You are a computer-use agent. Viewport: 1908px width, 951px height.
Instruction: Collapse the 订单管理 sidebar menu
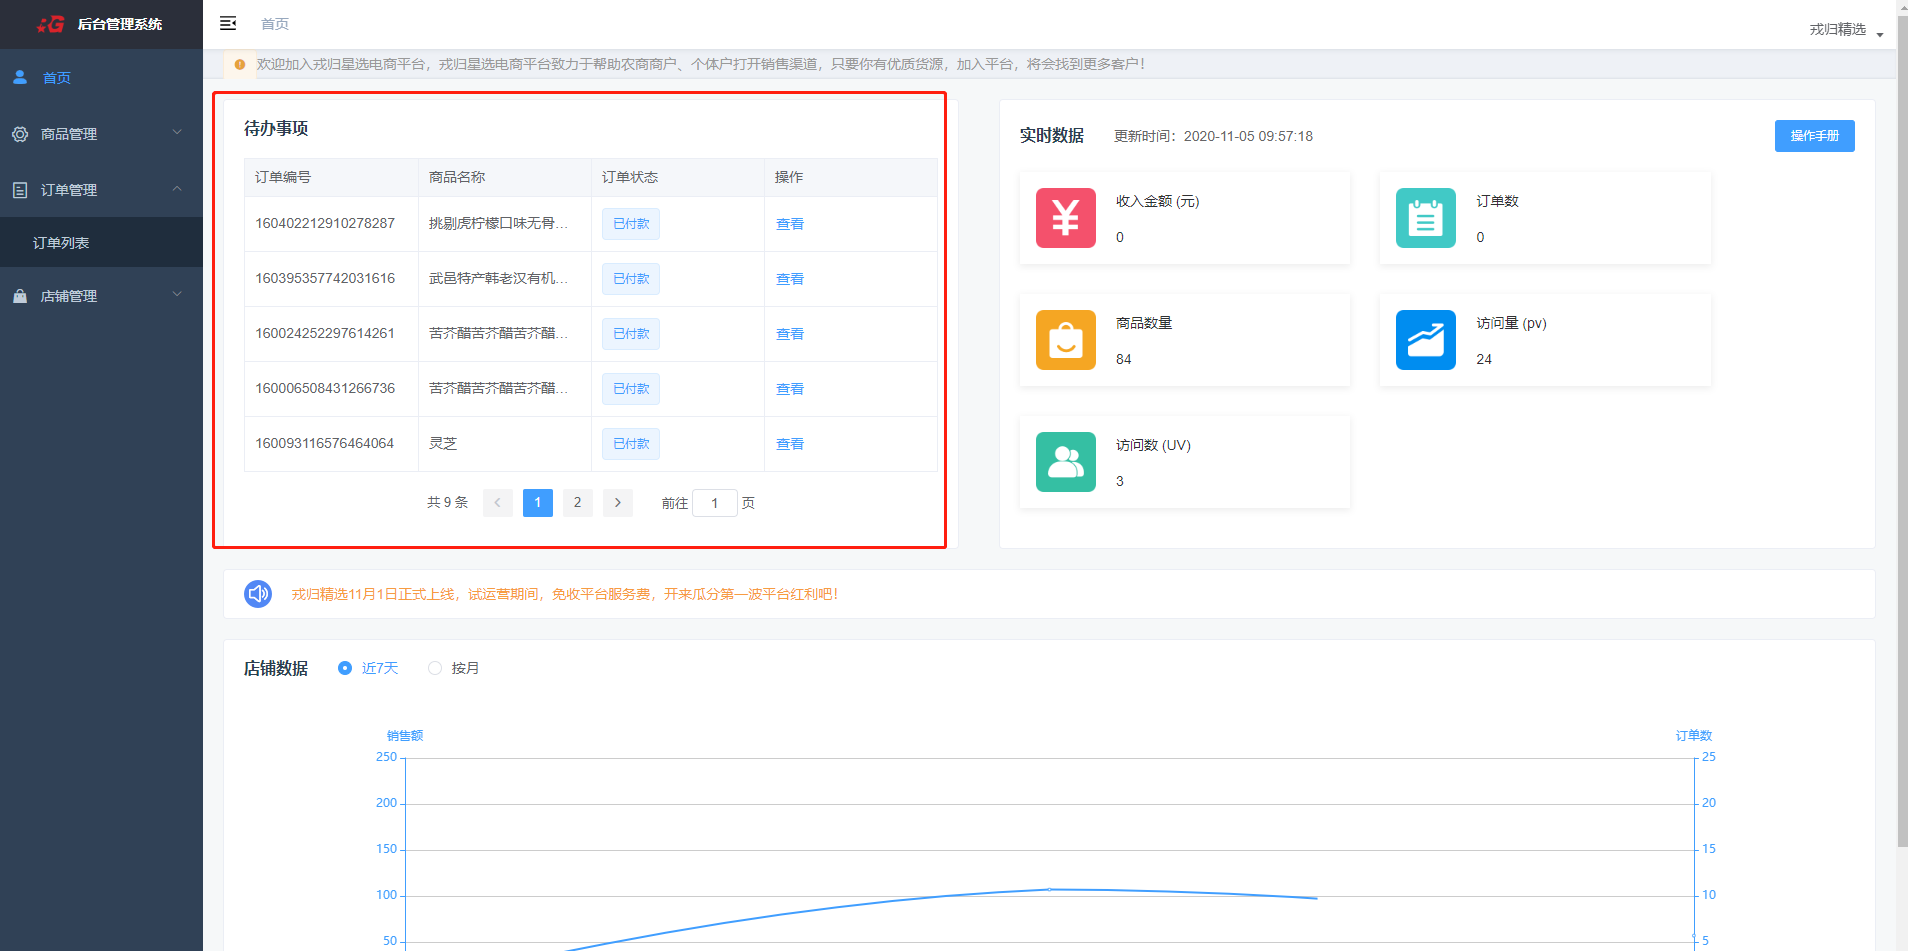(x=100, y=190)
